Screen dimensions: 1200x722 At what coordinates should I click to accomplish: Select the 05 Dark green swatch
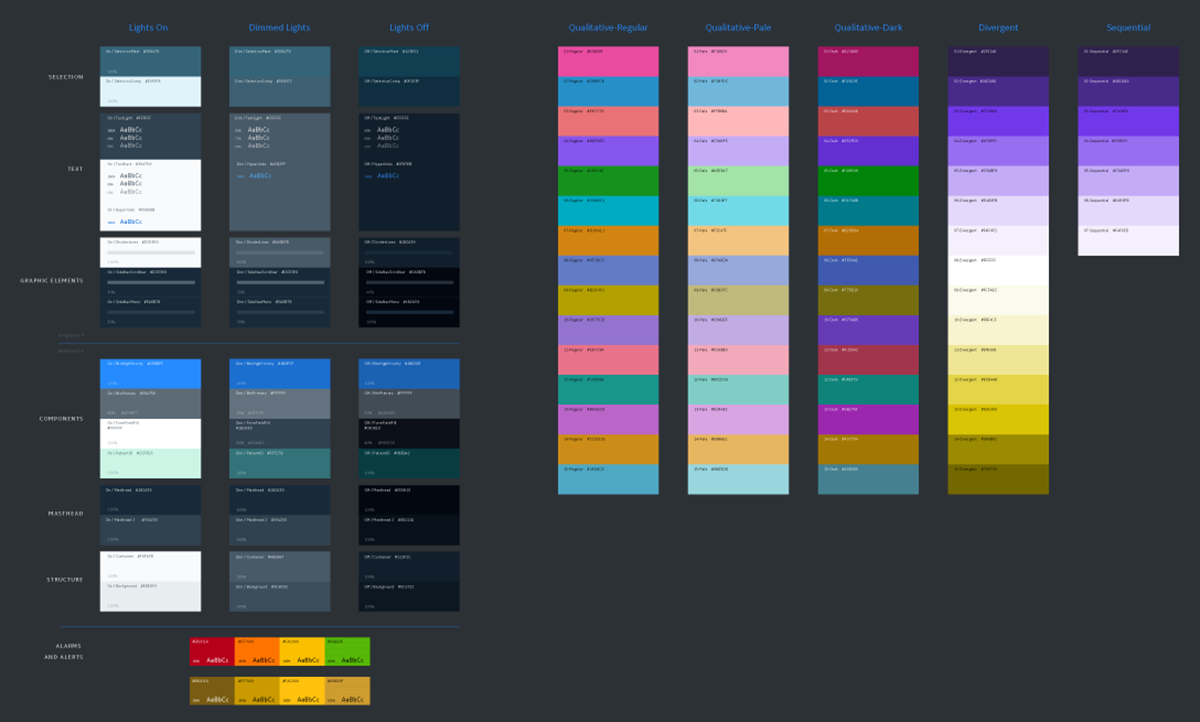(868, 181)
